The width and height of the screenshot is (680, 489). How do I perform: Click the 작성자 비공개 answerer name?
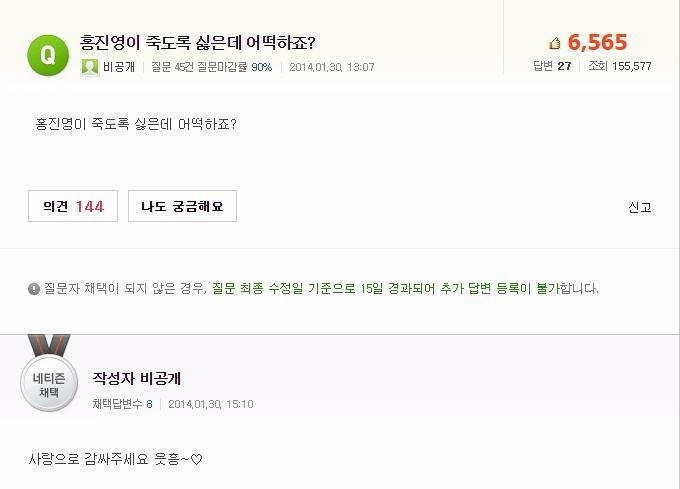pos(136,379)
